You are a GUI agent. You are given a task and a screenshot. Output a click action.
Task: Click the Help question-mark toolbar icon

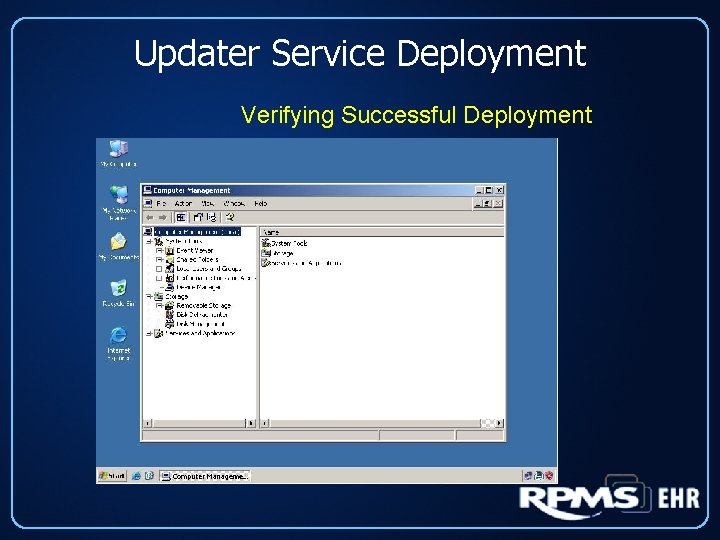click(230, 217)
